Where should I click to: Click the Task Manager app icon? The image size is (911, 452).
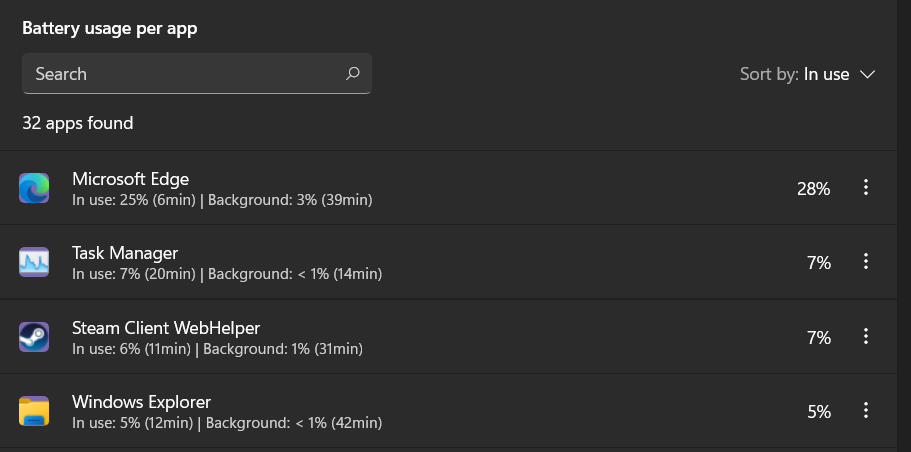34,263
